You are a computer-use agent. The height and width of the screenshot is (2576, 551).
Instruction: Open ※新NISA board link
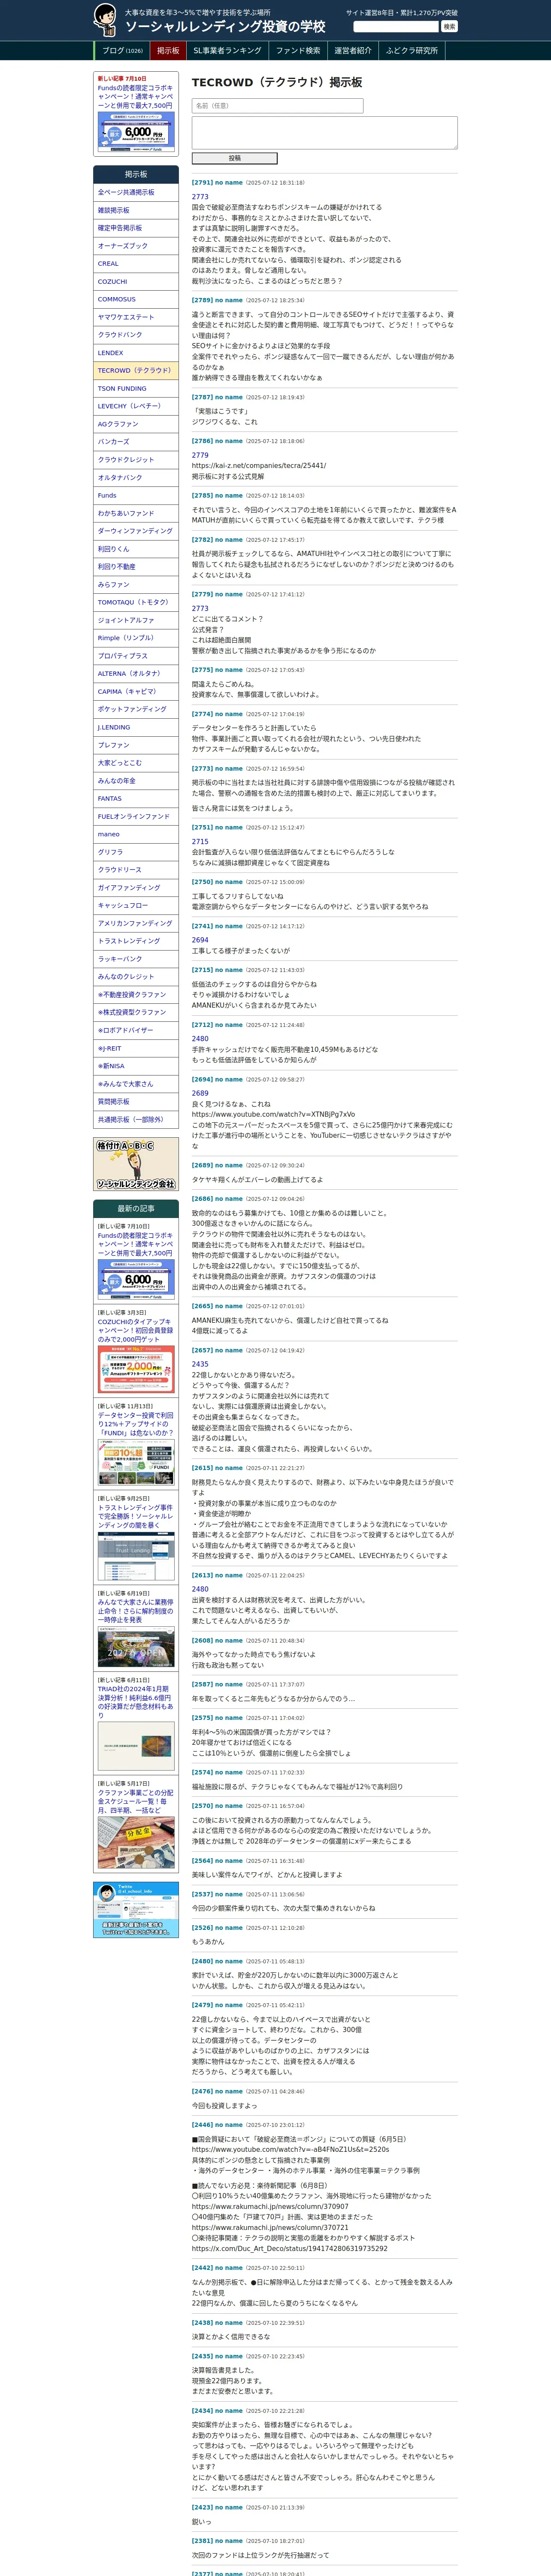(136, 1066)
